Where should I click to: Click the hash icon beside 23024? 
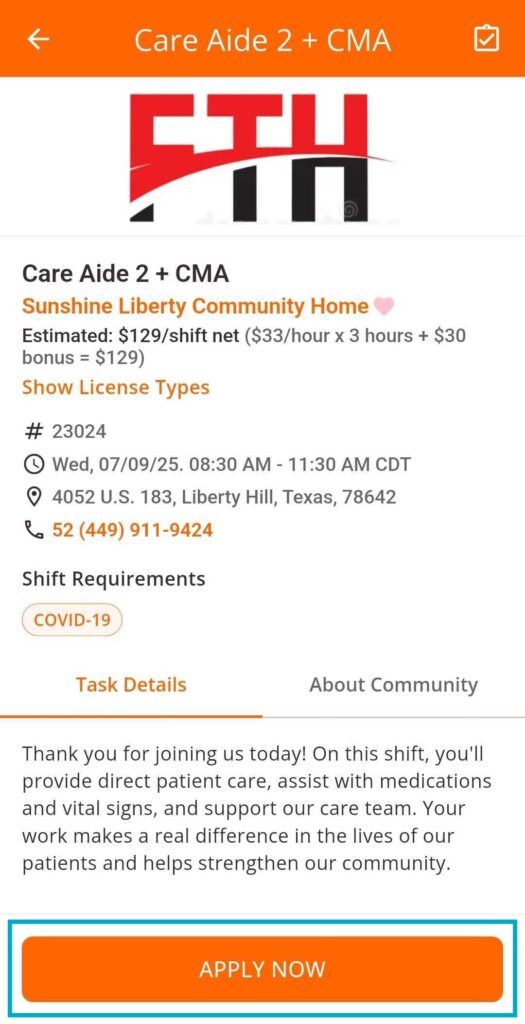[x=34, y=432]
